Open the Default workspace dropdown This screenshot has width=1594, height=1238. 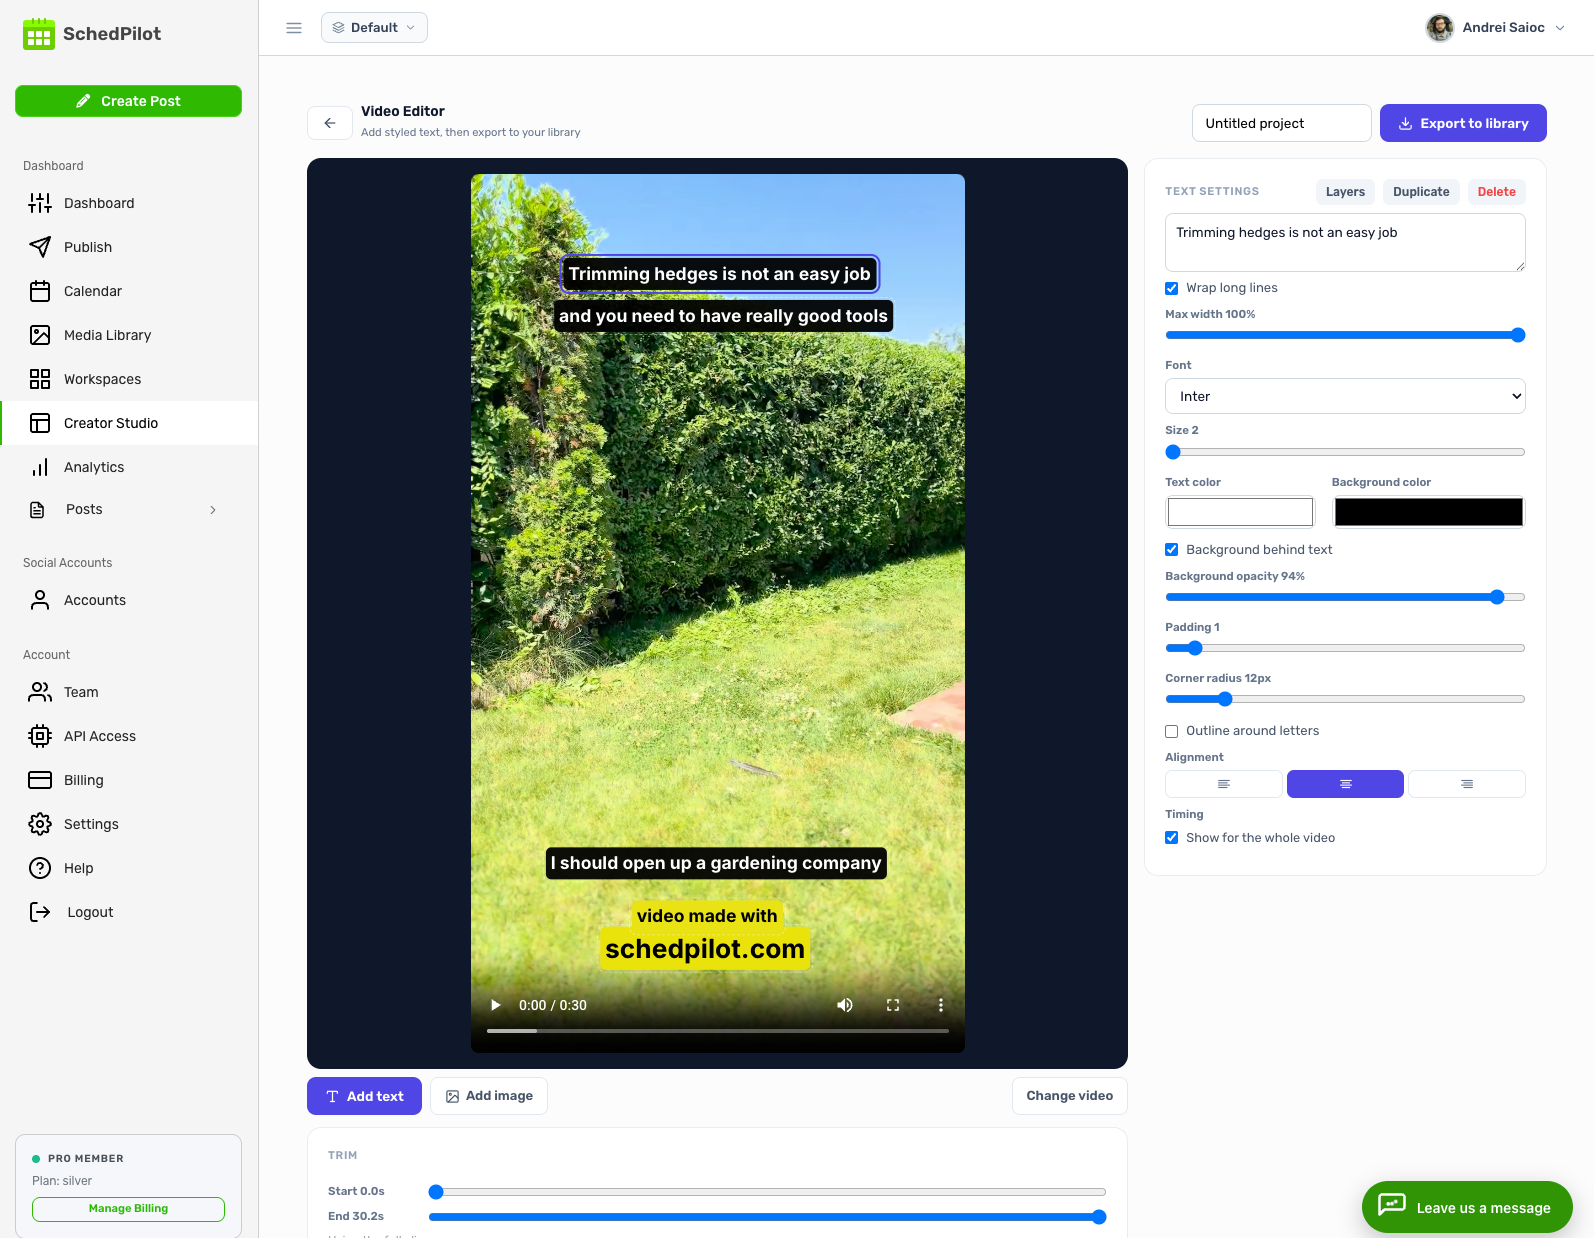coord(374,28)
